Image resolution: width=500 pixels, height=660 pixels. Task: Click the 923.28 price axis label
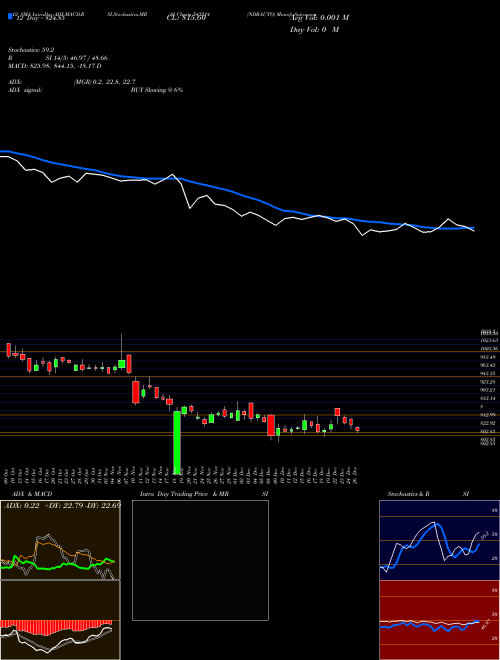point(487,382)
